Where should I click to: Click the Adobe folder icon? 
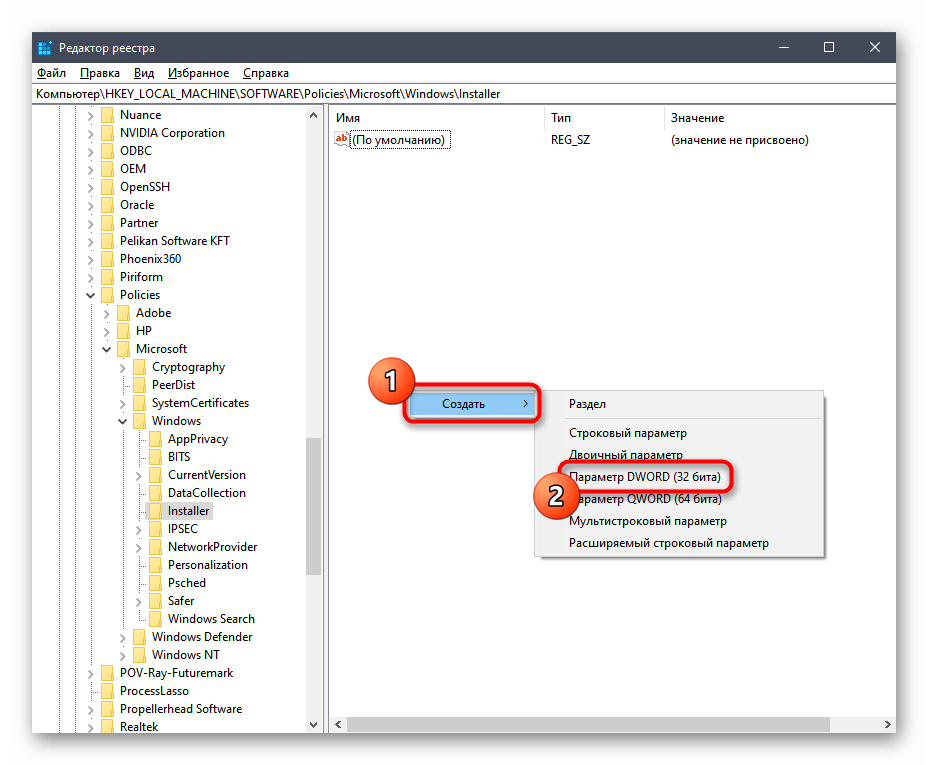tap(124, 313)
